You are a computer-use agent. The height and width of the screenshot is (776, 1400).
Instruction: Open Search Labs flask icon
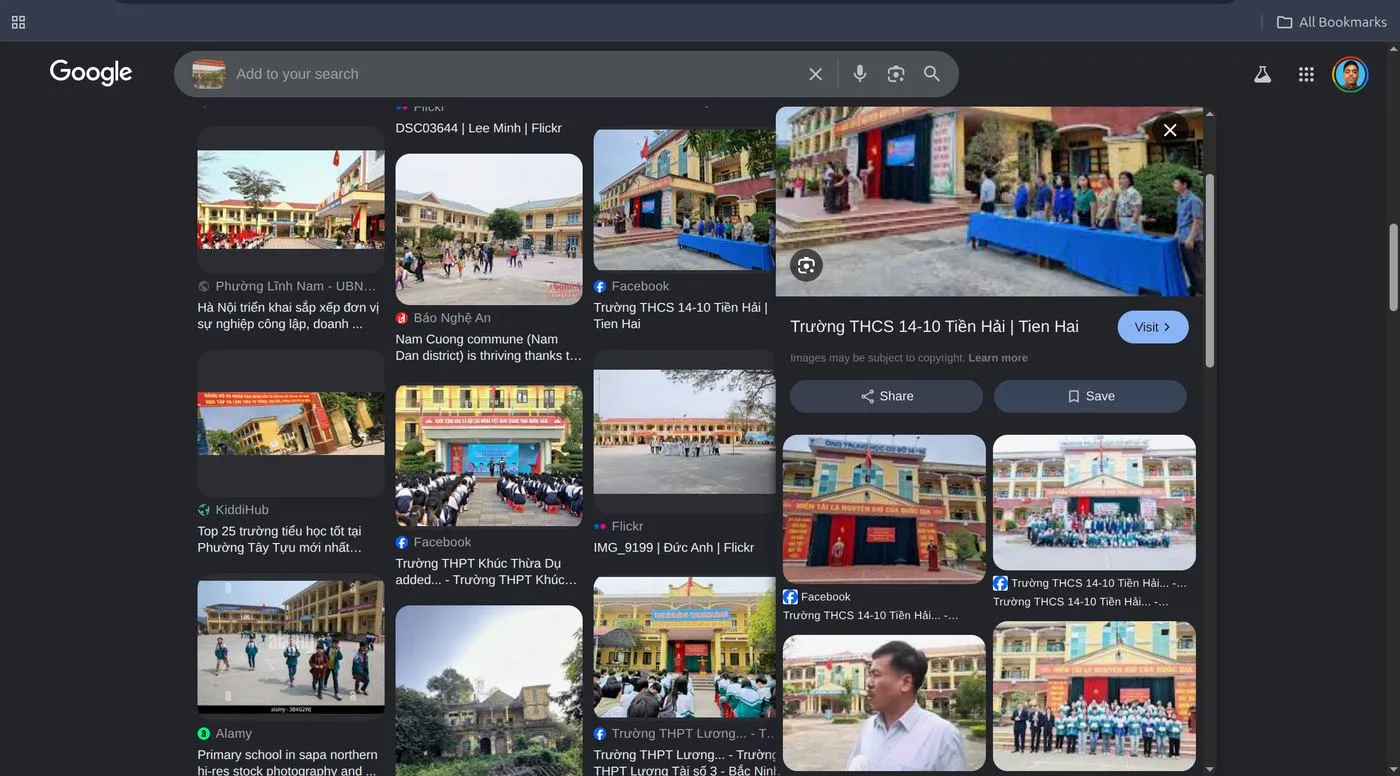[x=1263, y=74]
